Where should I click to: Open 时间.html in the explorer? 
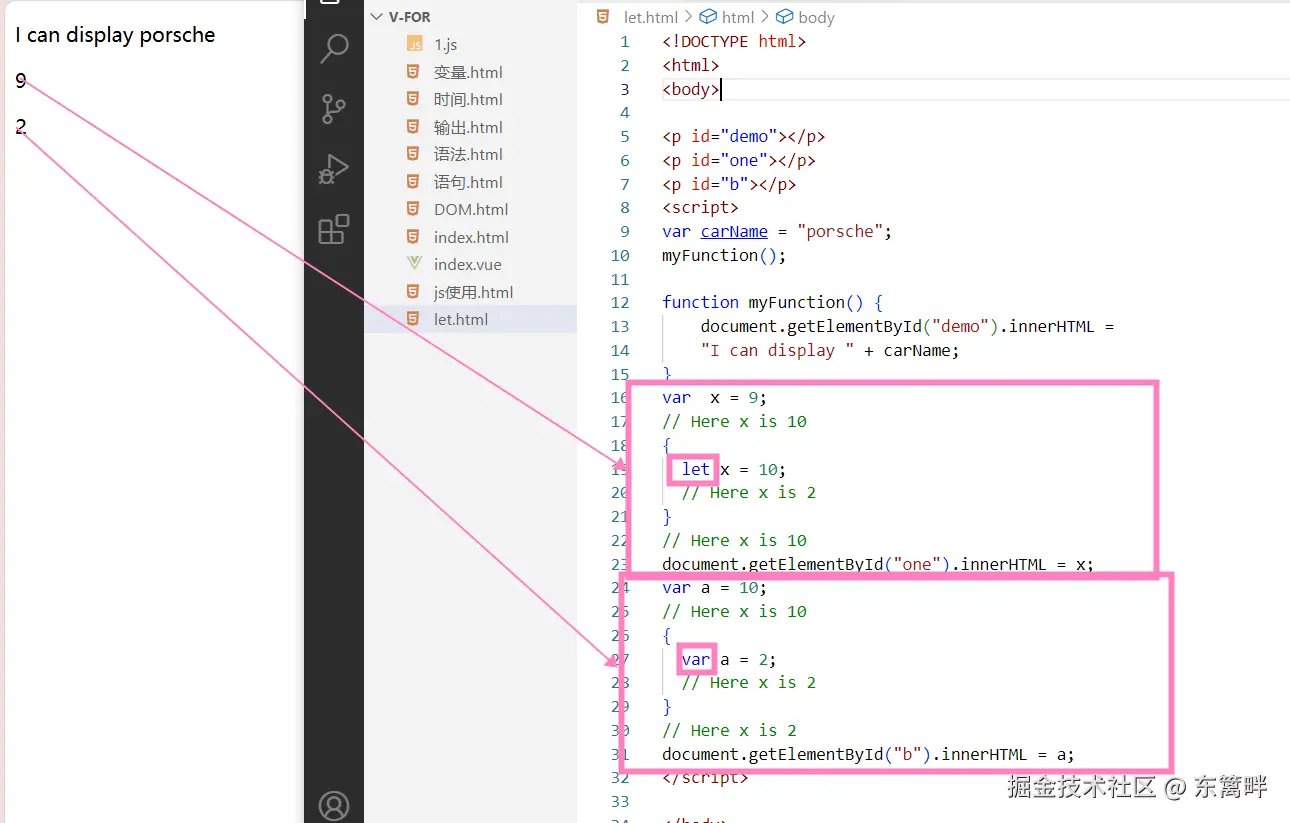coord(470,100)
